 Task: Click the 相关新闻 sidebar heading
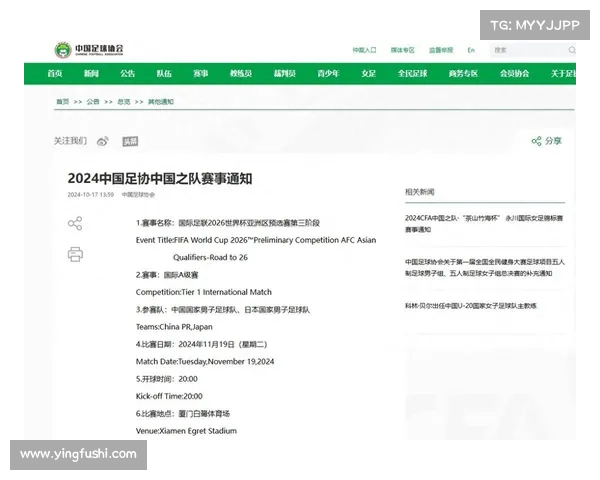click(x=420, y=192)
